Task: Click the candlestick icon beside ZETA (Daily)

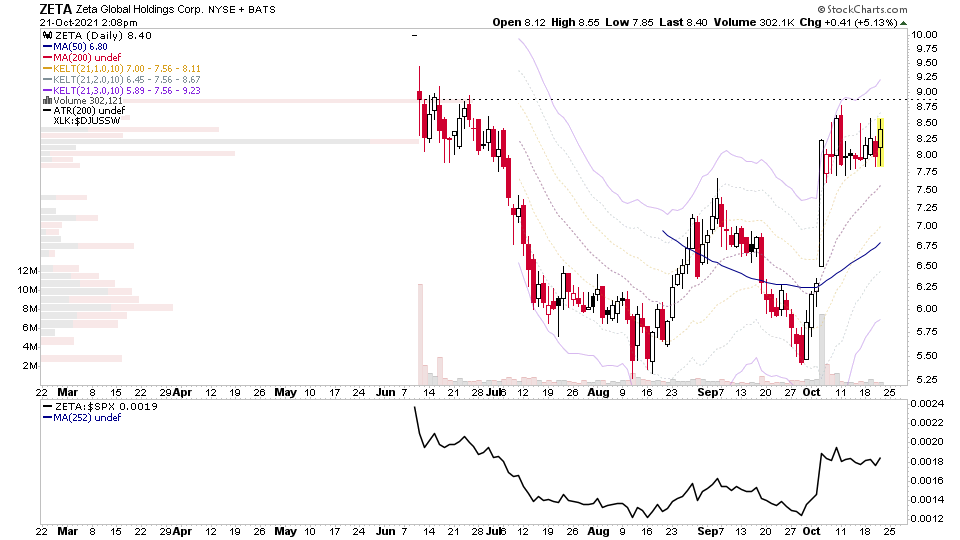Action: pos(47,36)
